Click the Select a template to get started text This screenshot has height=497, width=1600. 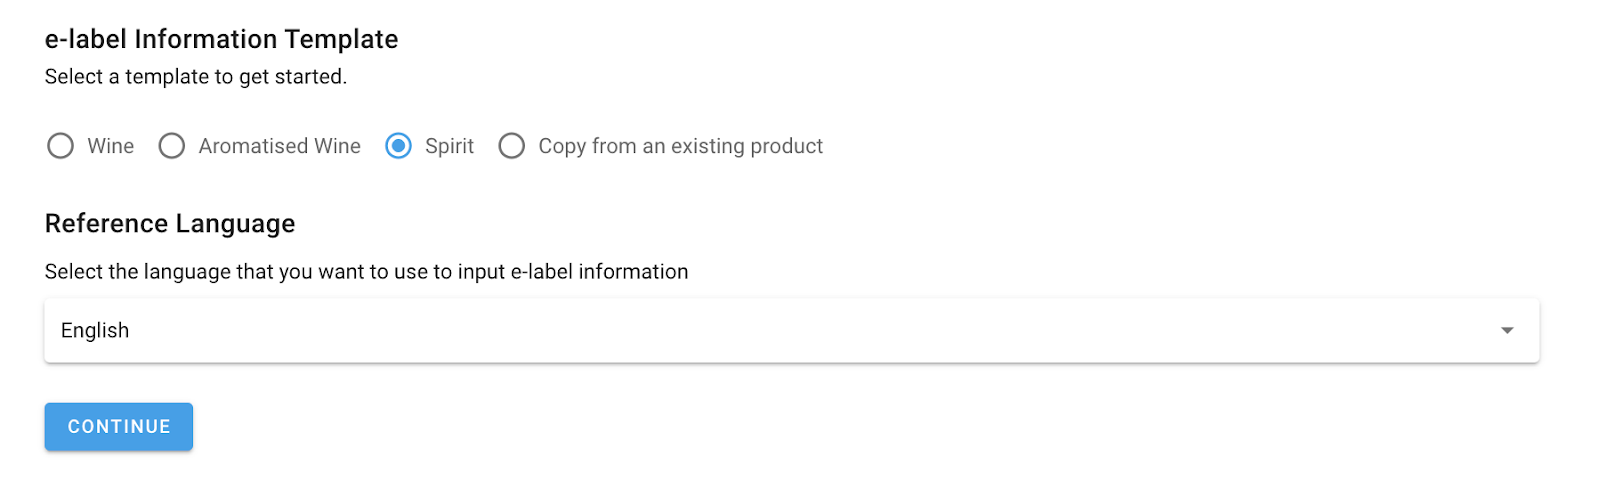click(196, 77)
